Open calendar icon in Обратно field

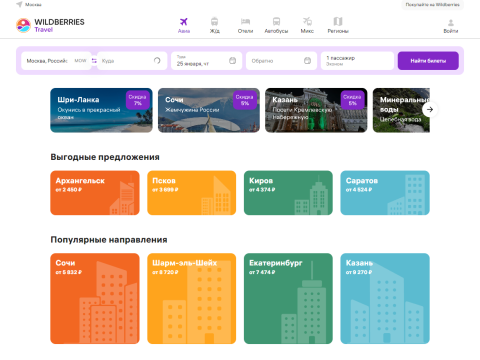307,61
